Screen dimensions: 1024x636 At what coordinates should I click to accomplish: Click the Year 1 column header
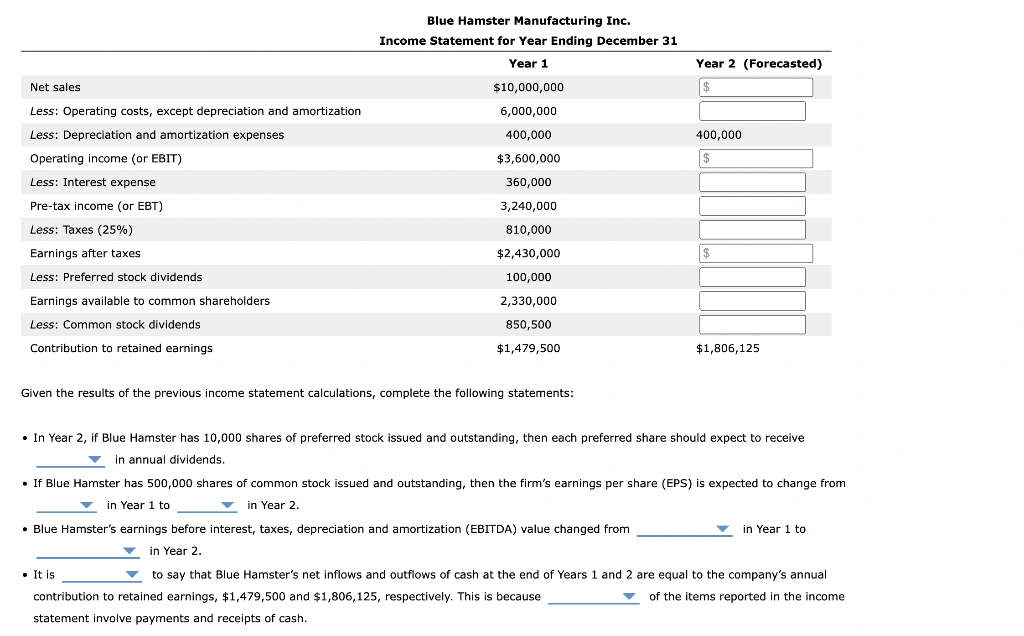click(x=527, y=63)
